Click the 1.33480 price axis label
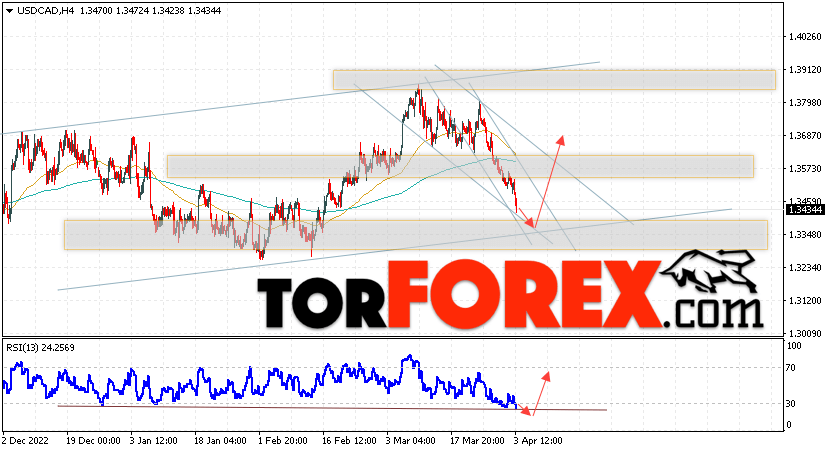Image resolution: width=829 pixels, height=452 pixels. tap(805, 235)
